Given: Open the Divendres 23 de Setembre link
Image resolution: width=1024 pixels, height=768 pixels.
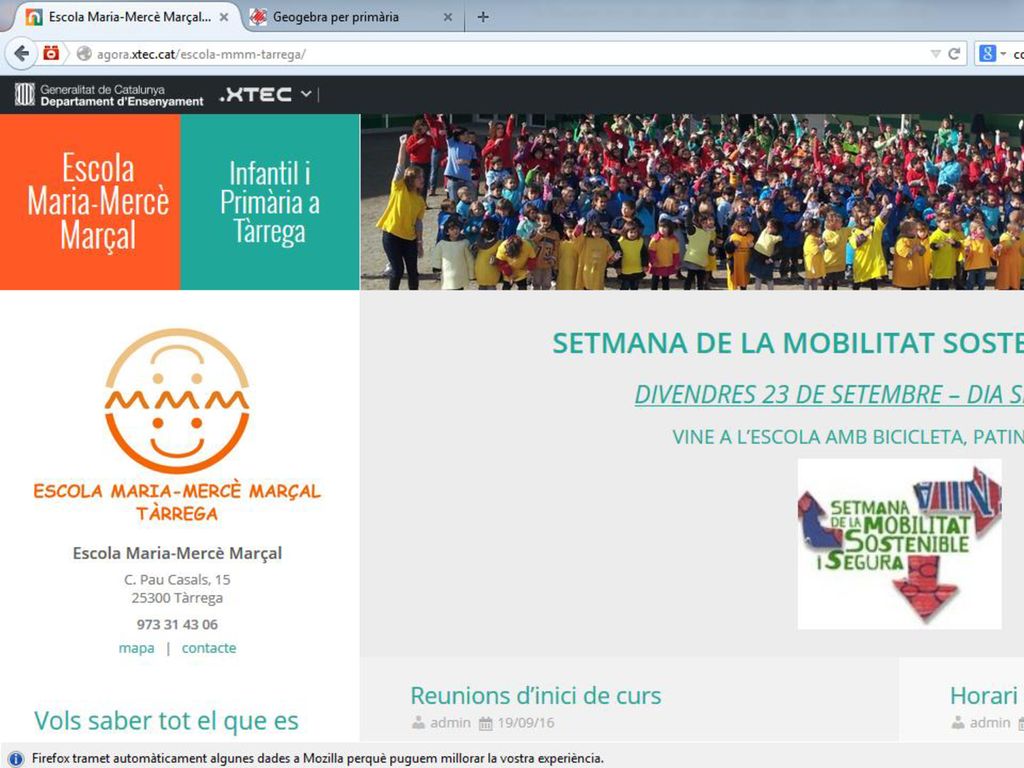Looking at the screenshot, I should click(829, 394).
